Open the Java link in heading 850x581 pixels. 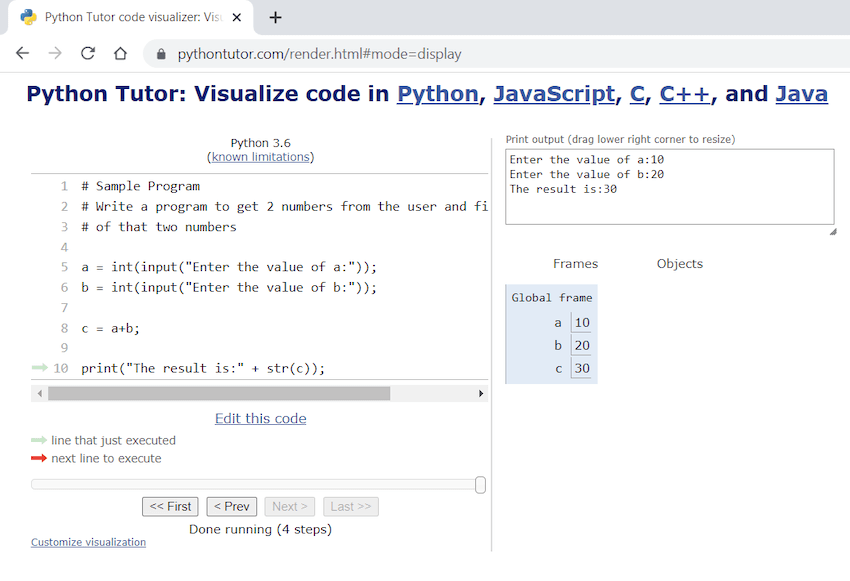point(801,94)
